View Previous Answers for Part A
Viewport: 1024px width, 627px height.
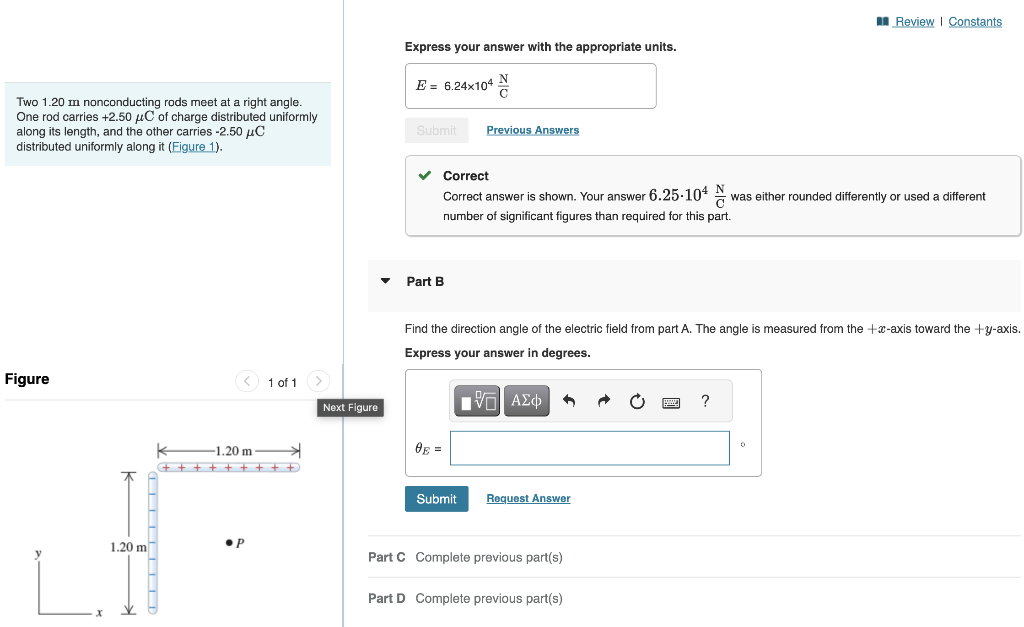[x=532, y=129]
